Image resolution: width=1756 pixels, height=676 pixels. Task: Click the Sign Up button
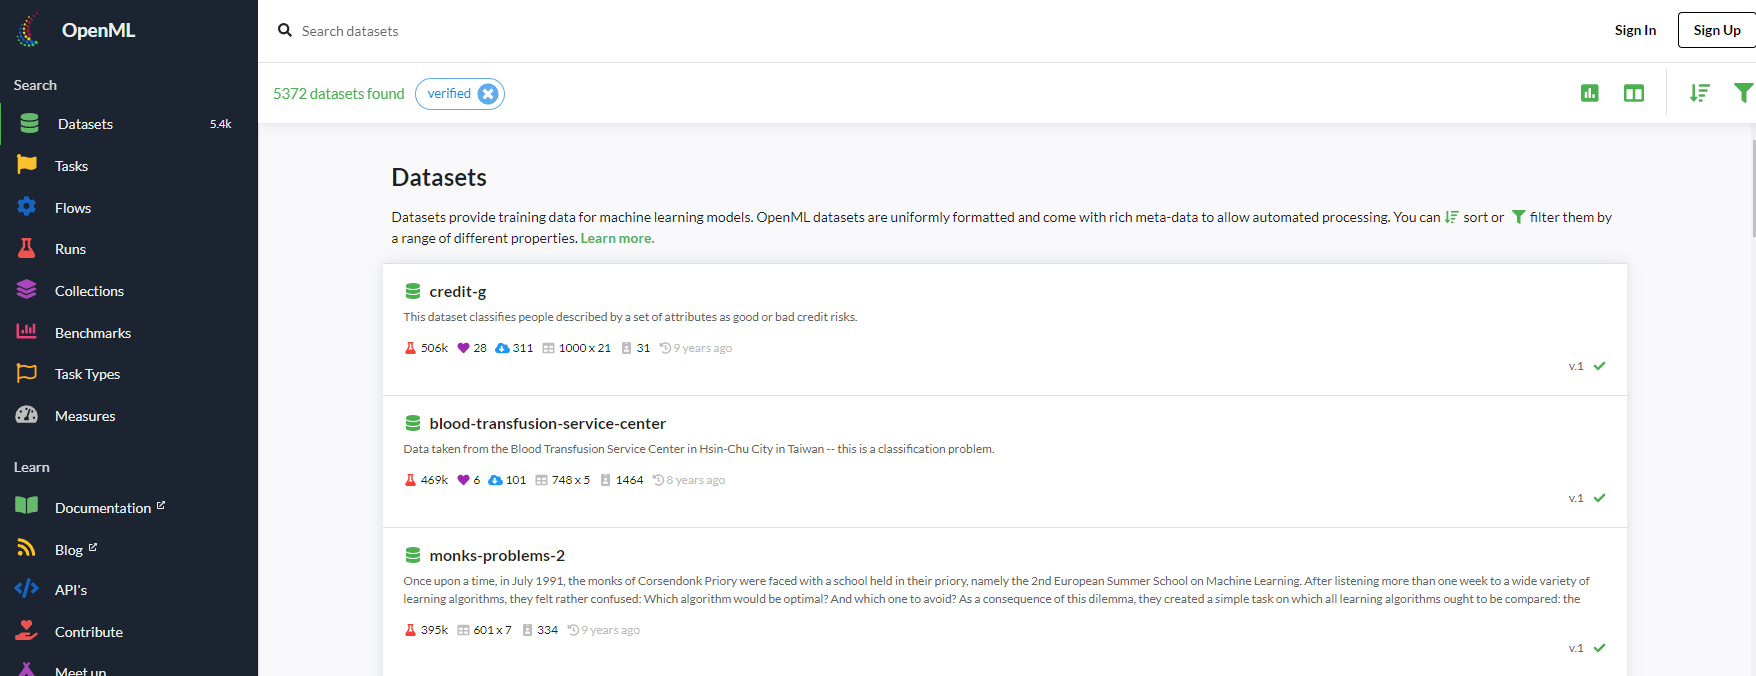1716,30
